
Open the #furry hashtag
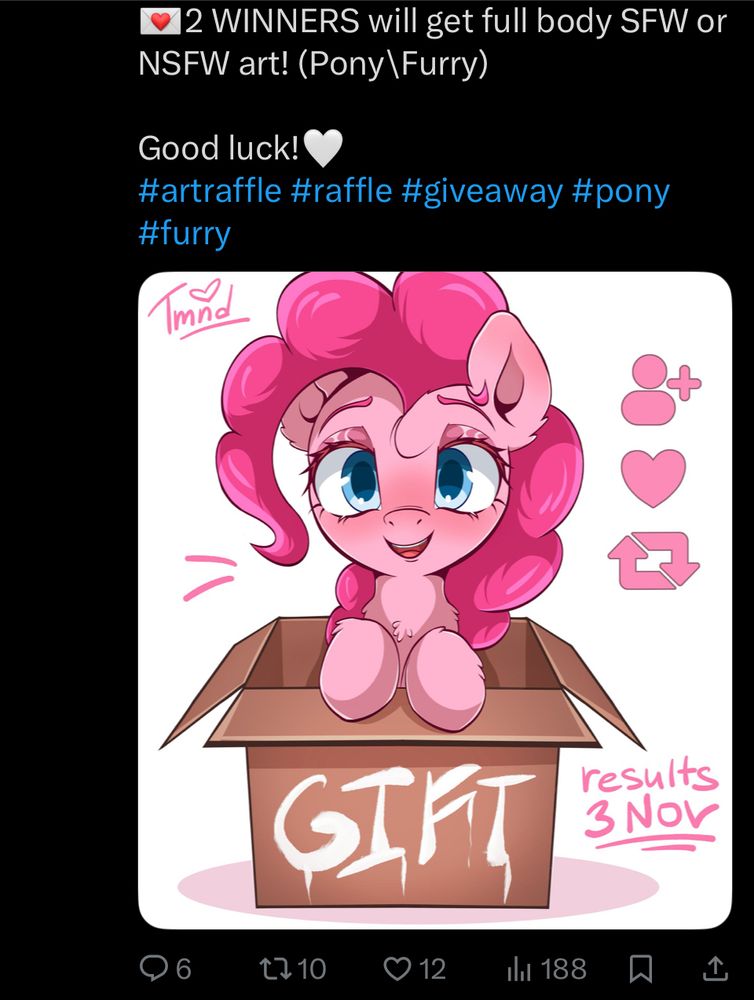pyautogui.click(x=184, y=233)
